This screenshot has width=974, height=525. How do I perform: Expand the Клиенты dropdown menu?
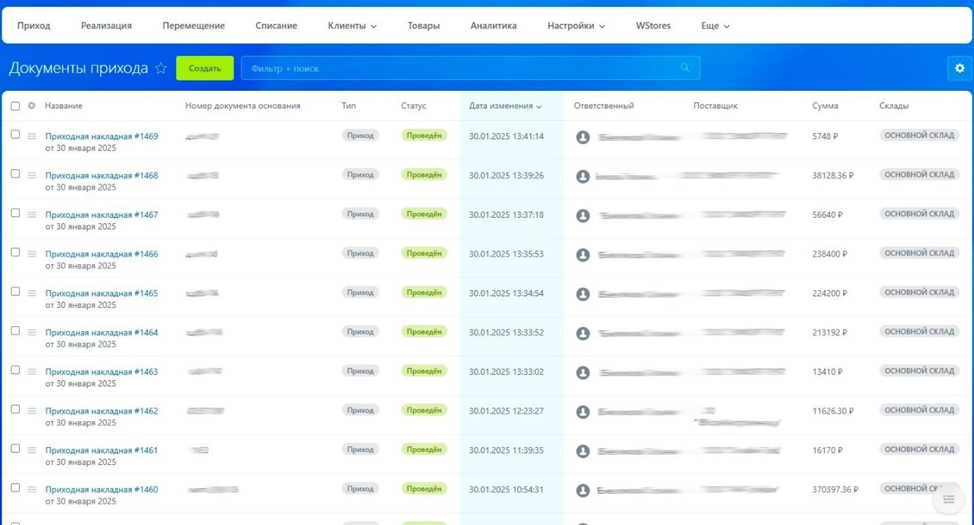pyautogui.click(x=352, y=26)
